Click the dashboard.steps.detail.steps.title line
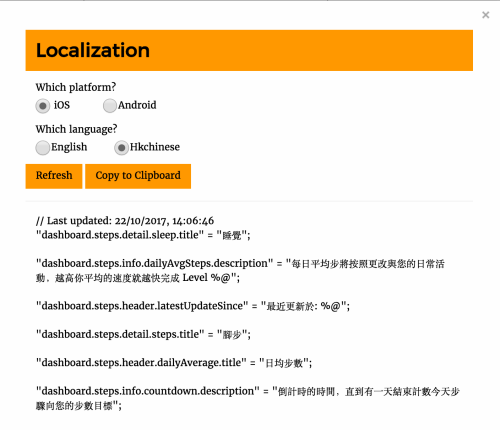500x430 pixels. click(x=143, y=334)
